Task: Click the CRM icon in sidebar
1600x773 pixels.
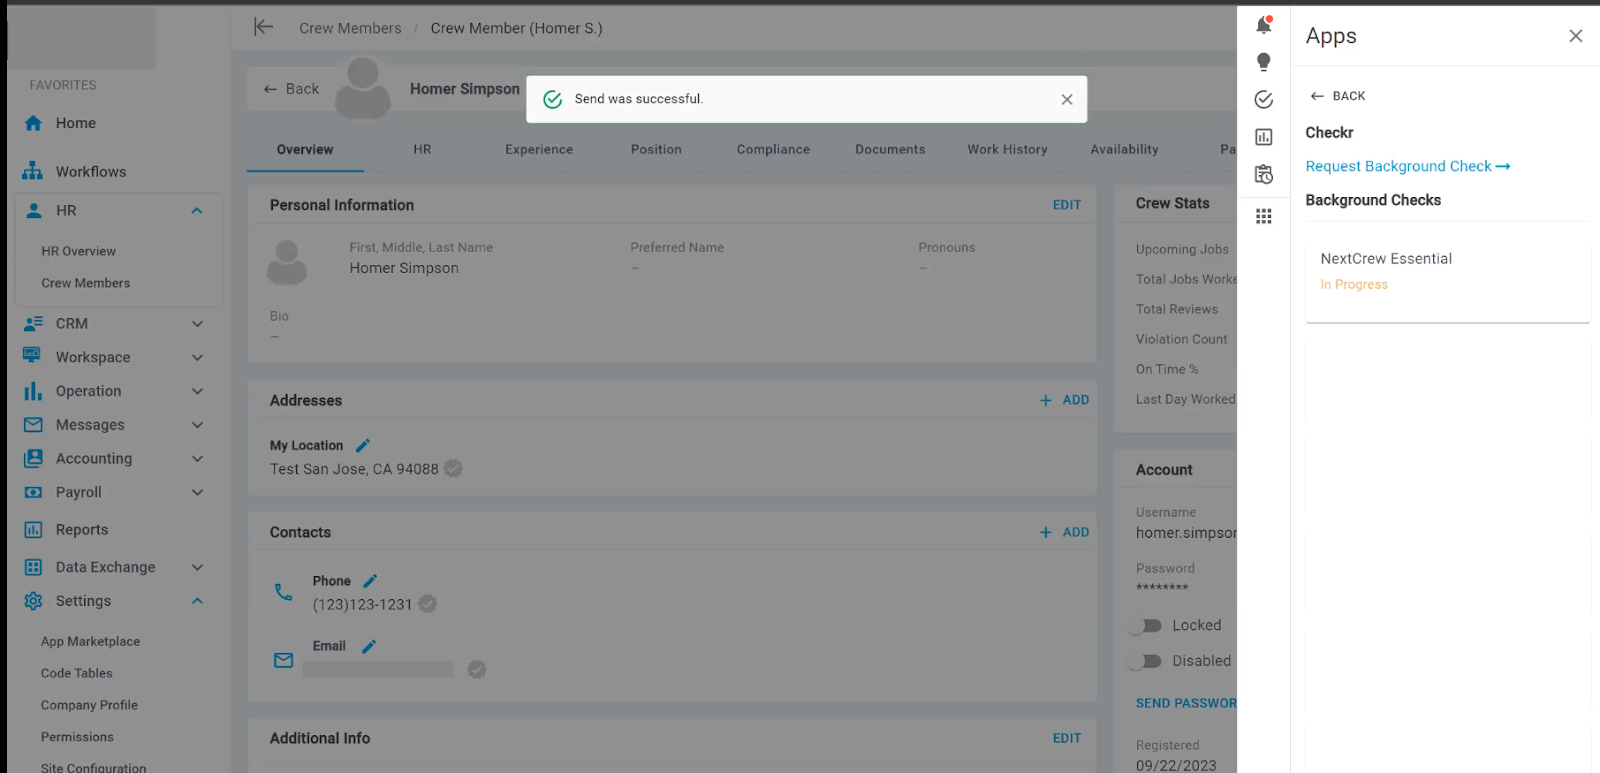Action: pos(33,323)
